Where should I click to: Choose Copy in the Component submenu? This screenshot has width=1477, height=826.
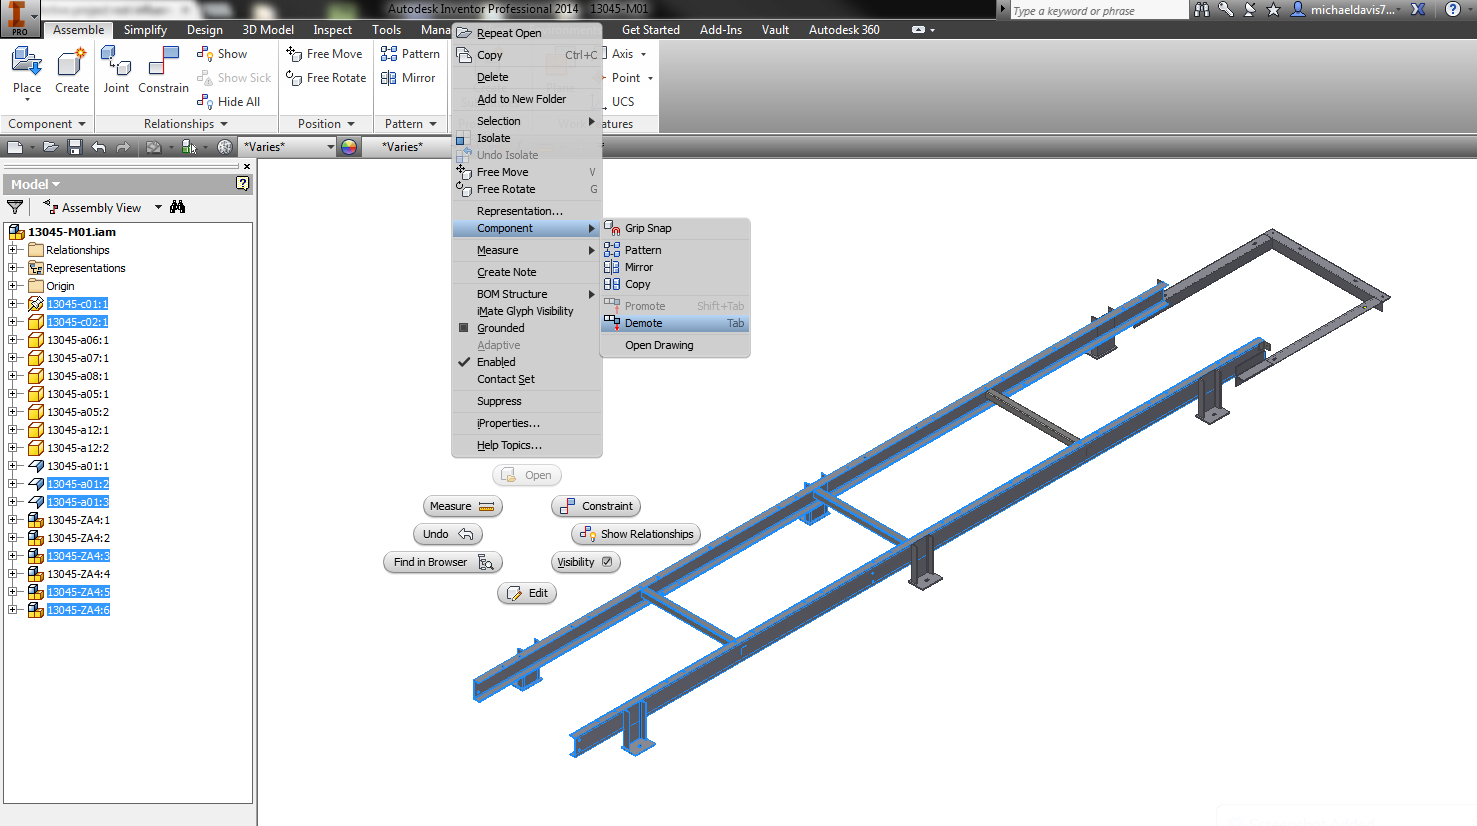675,284
